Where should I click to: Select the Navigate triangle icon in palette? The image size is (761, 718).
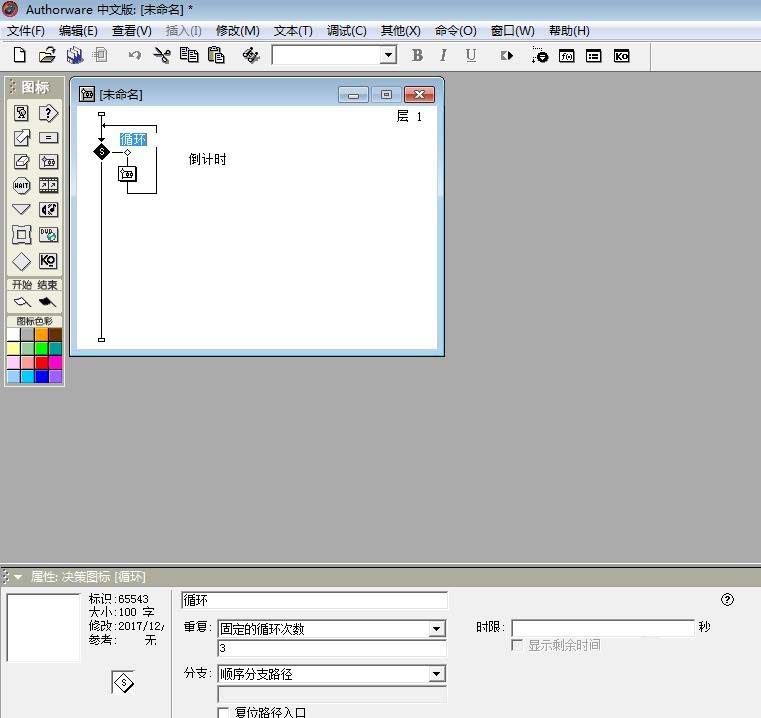(x=21, y=209)
